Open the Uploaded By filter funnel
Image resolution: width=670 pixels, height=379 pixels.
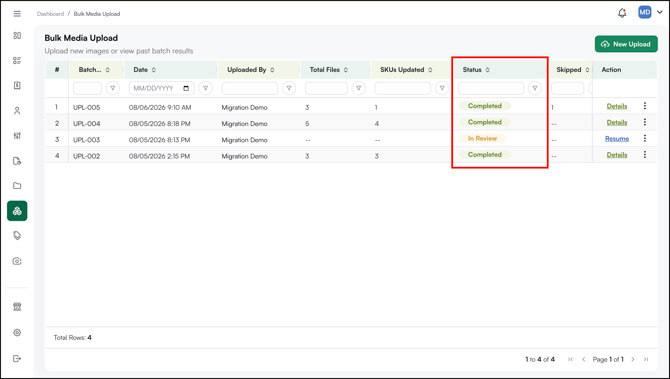(x=289, y=88)
